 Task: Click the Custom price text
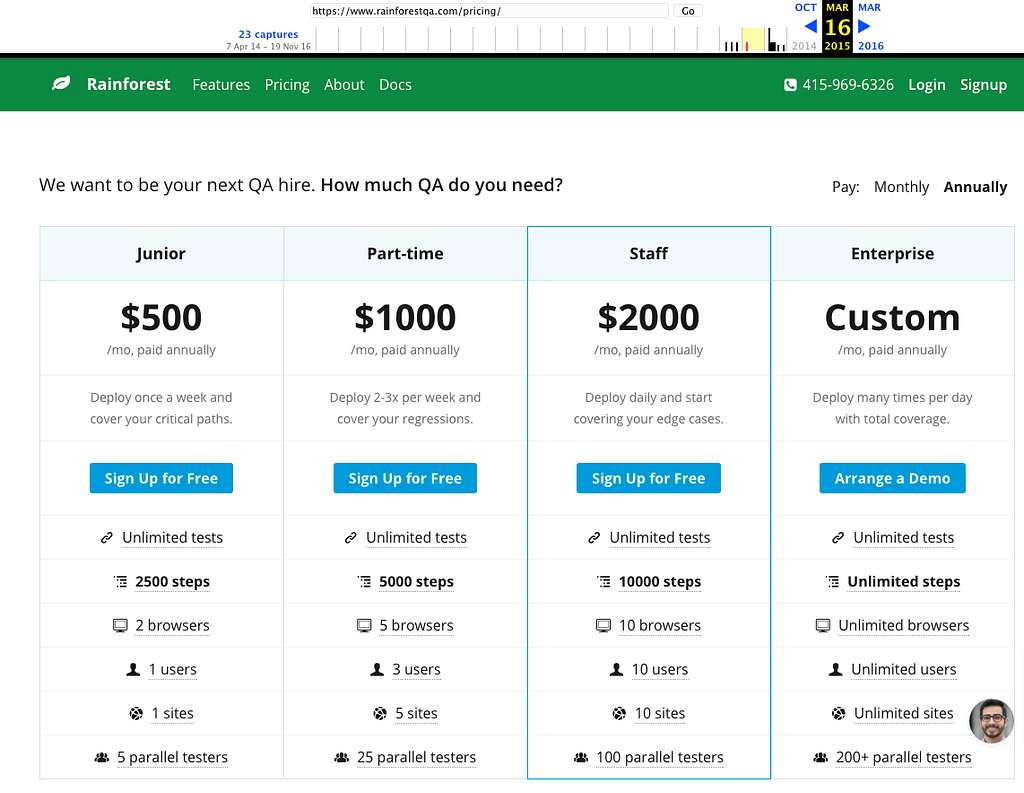(x=892, y=317)
